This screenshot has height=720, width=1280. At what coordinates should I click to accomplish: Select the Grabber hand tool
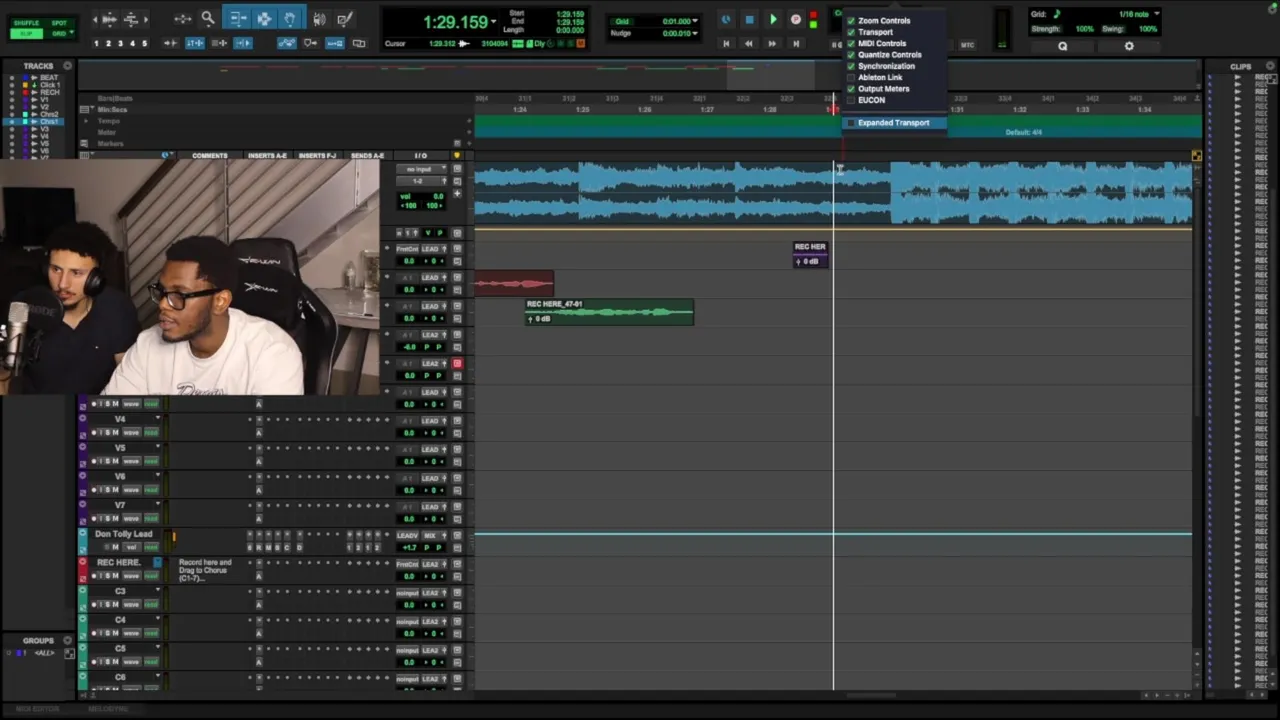pos(290,18)
